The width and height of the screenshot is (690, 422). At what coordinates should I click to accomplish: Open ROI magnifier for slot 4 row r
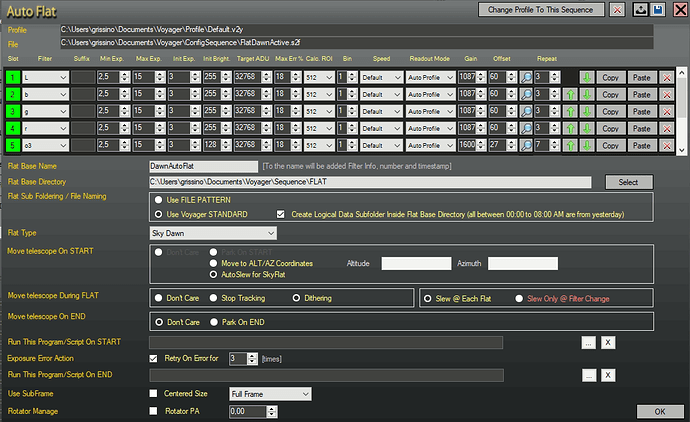(x=526, y=128)
